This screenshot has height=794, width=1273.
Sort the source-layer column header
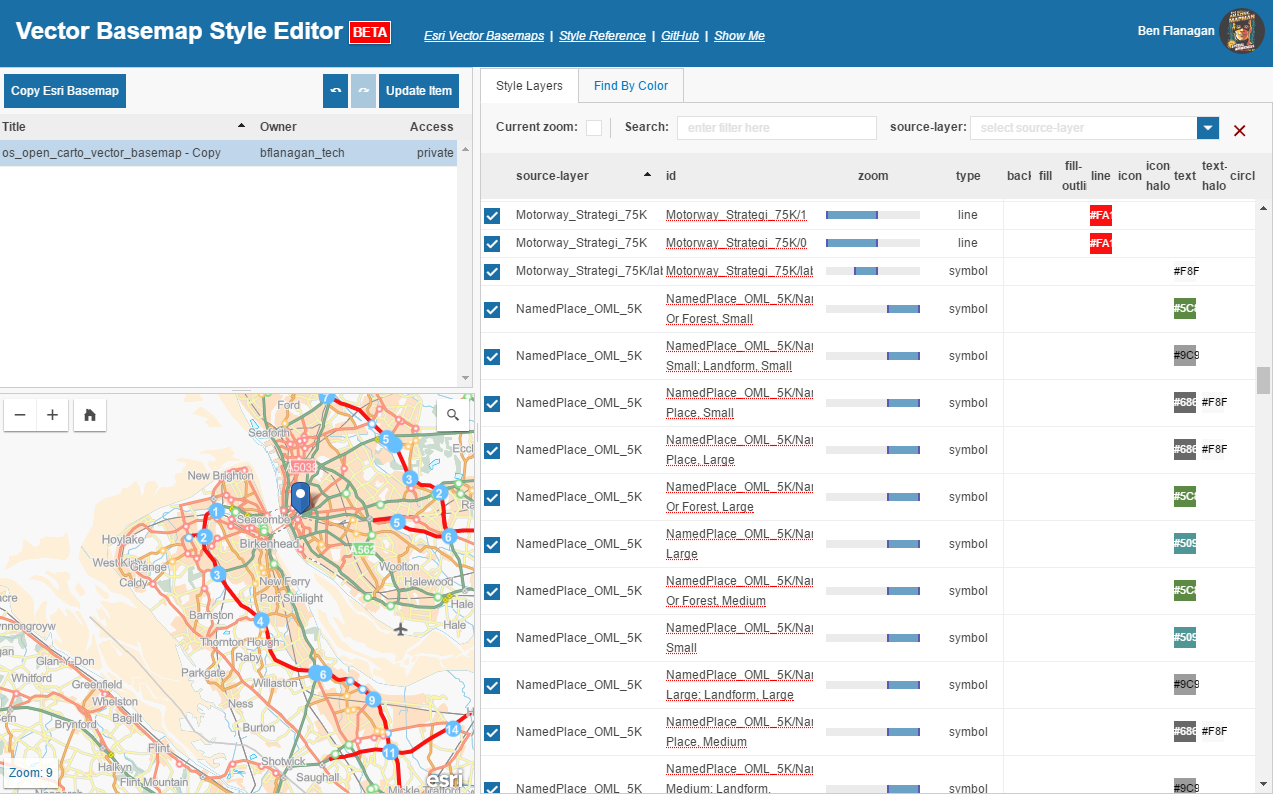coord(552,175)
